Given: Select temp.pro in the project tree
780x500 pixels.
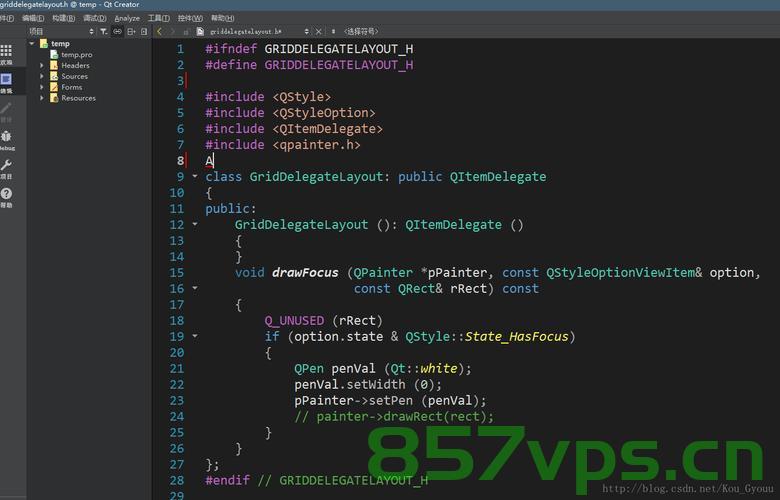Looking at the screenshot, I should click(x=77, y=55).
